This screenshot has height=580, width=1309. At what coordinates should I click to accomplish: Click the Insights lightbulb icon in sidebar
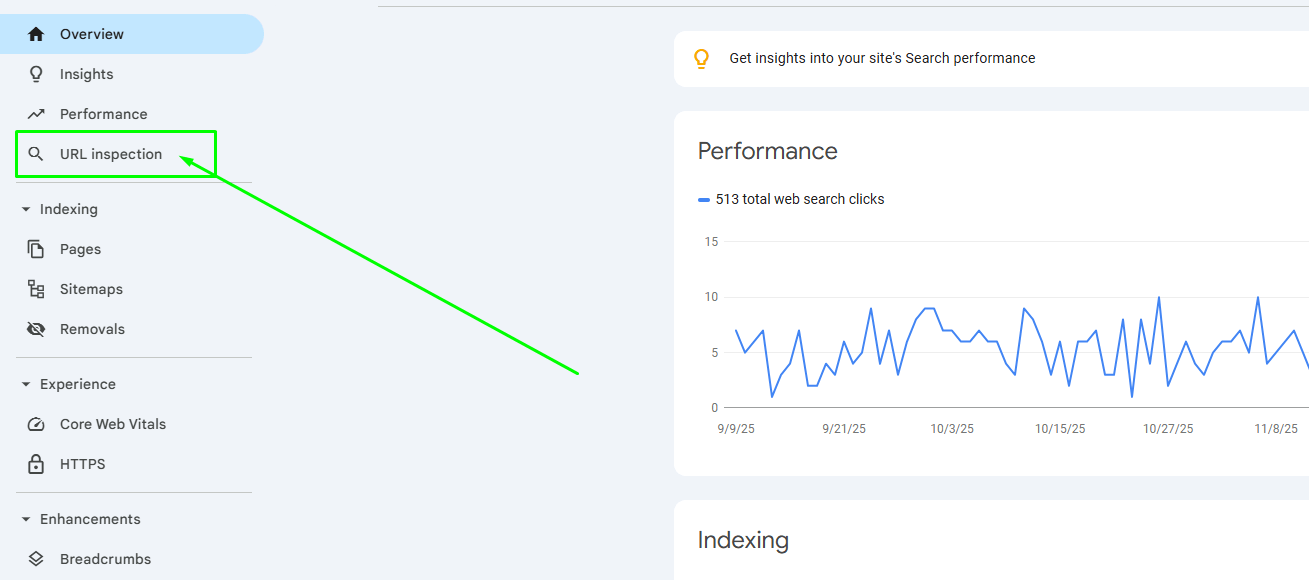(36, 74)
